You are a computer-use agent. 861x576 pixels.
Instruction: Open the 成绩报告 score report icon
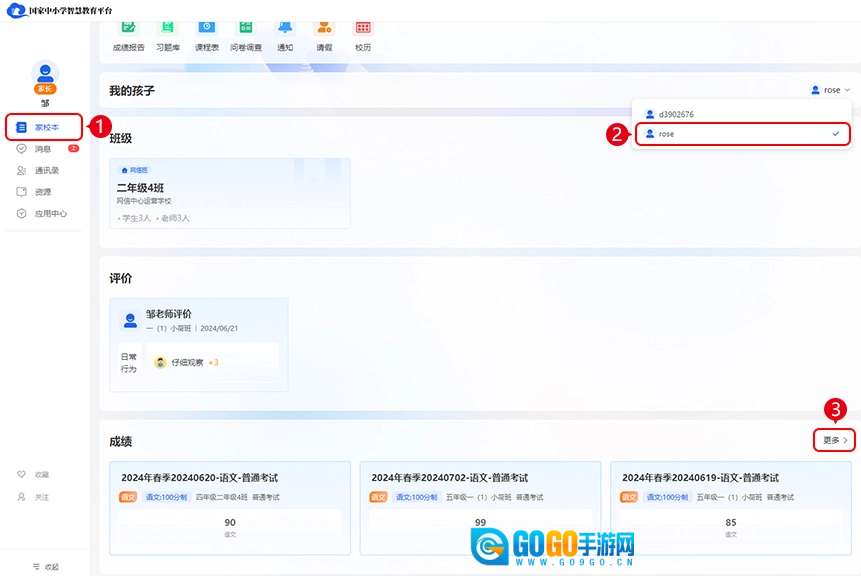tap(128, 29)
